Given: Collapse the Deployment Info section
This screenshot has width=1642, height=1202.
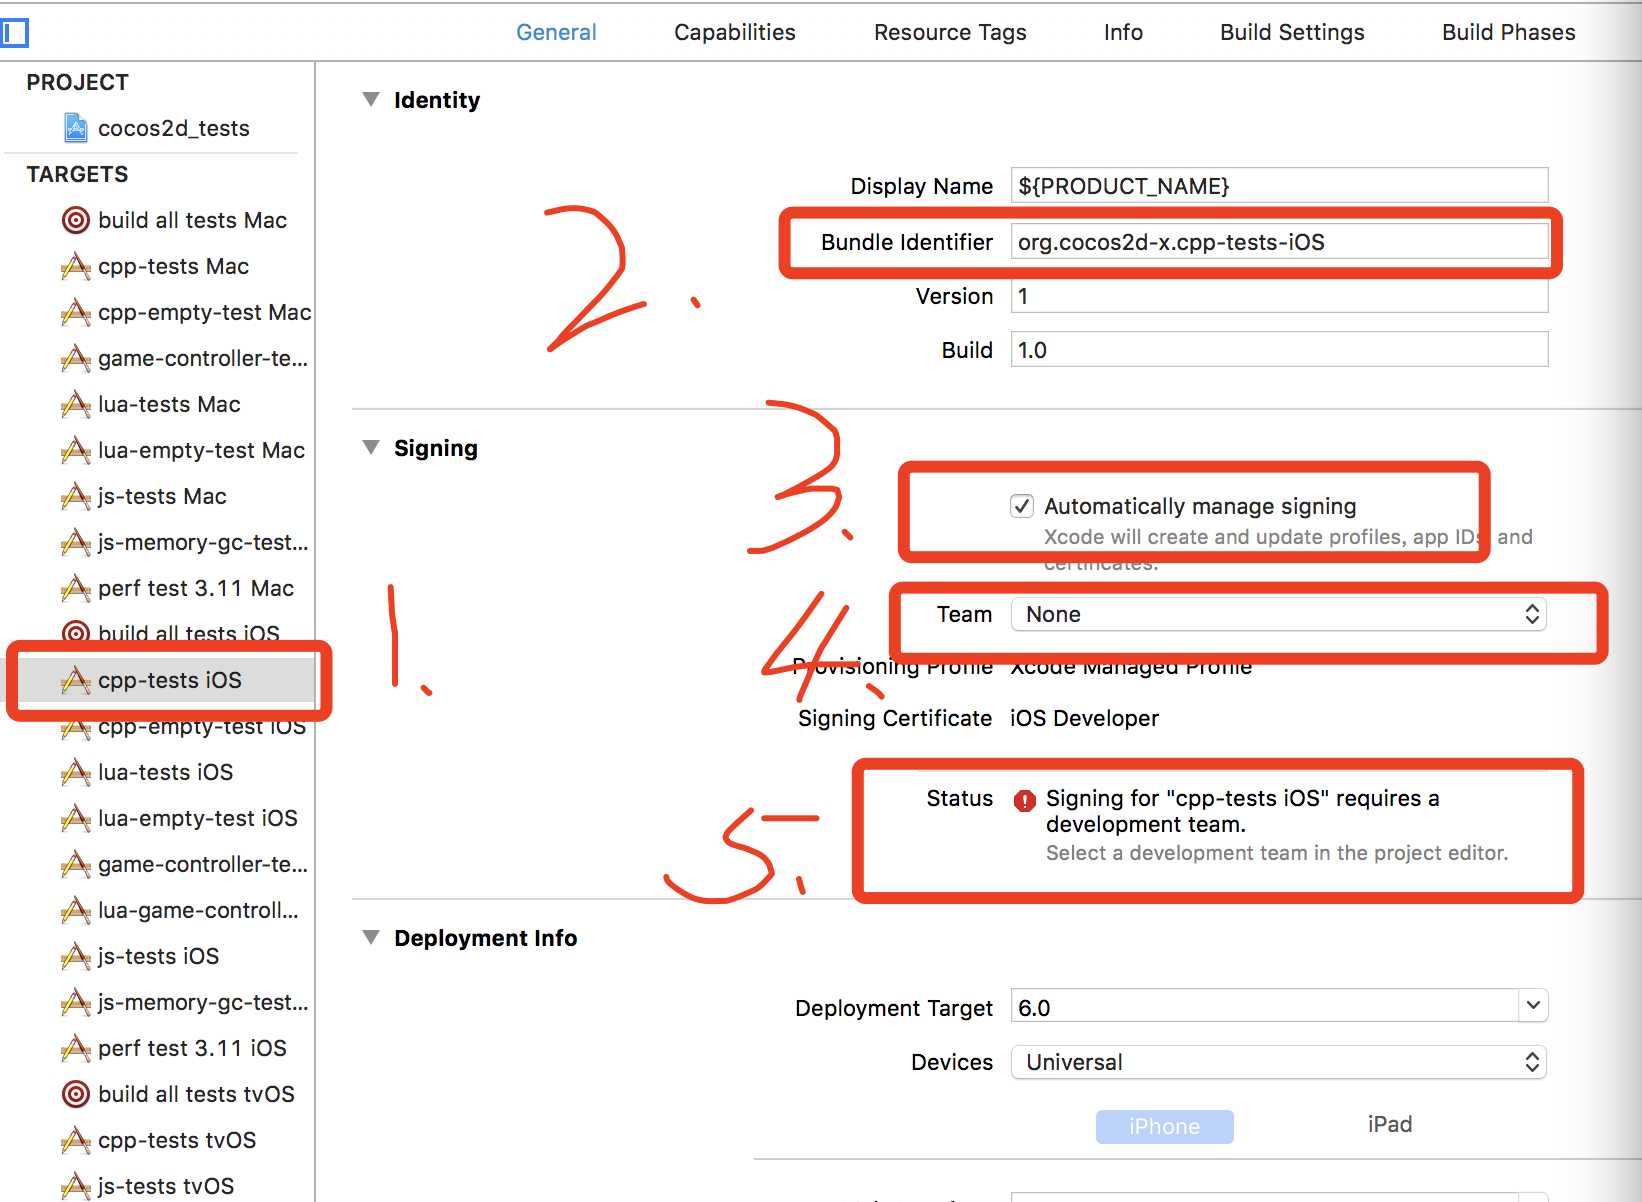Looking at the screenshot, I should [x=371, y=938].
